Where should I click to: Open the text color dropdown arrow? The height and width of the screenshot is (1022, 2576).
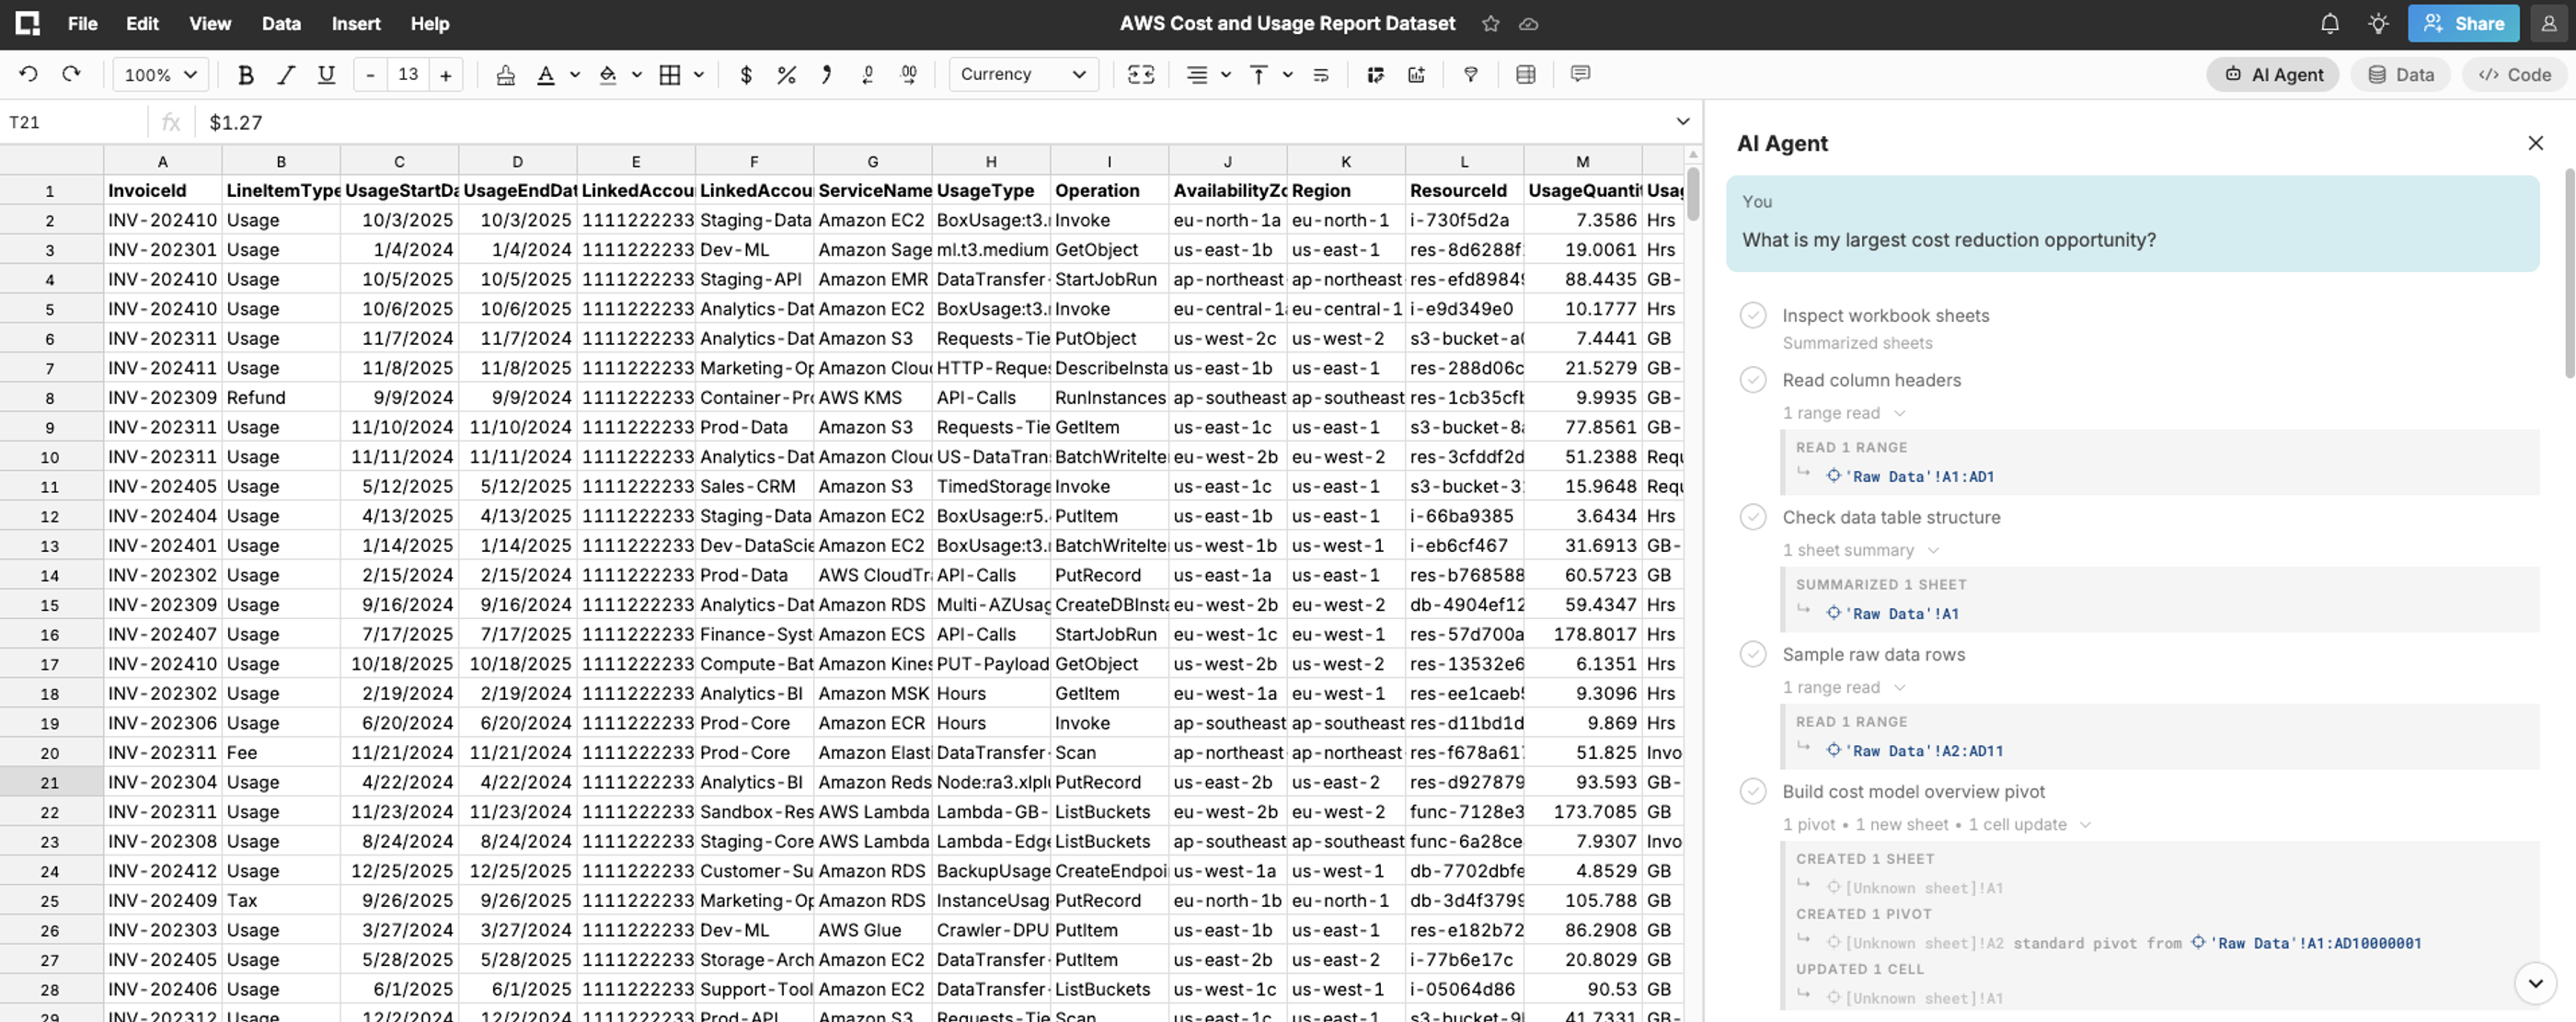pos(575,74)
